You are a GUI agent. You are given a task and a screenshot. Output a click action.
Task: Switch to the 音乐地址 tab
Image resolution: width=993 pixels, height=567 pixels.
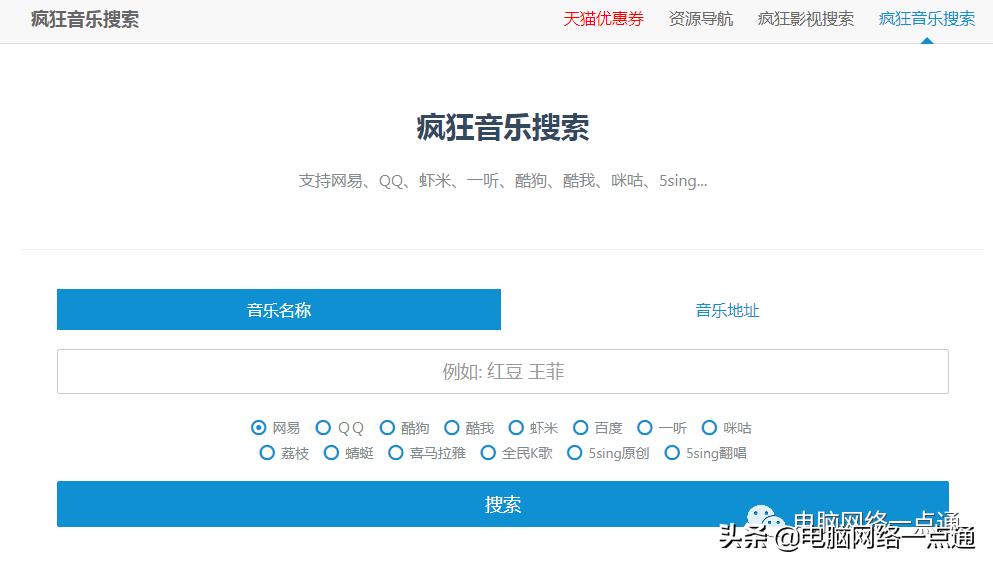tap(727, 310)
